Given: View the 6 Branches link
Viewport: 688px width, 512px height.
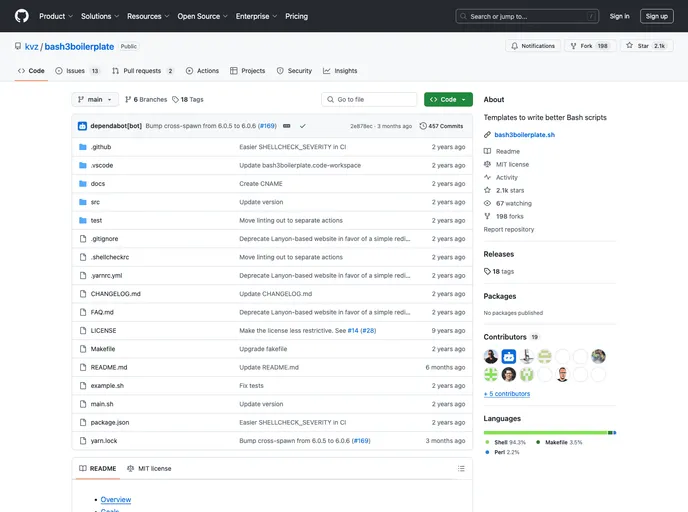Looking at the screenshot, I should pos(146,100).
